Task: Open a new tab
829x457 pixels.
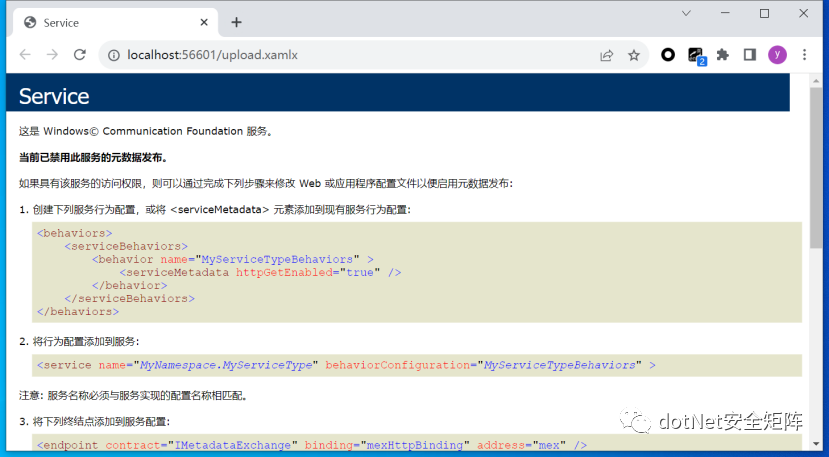Action: (x=236, y=22)
